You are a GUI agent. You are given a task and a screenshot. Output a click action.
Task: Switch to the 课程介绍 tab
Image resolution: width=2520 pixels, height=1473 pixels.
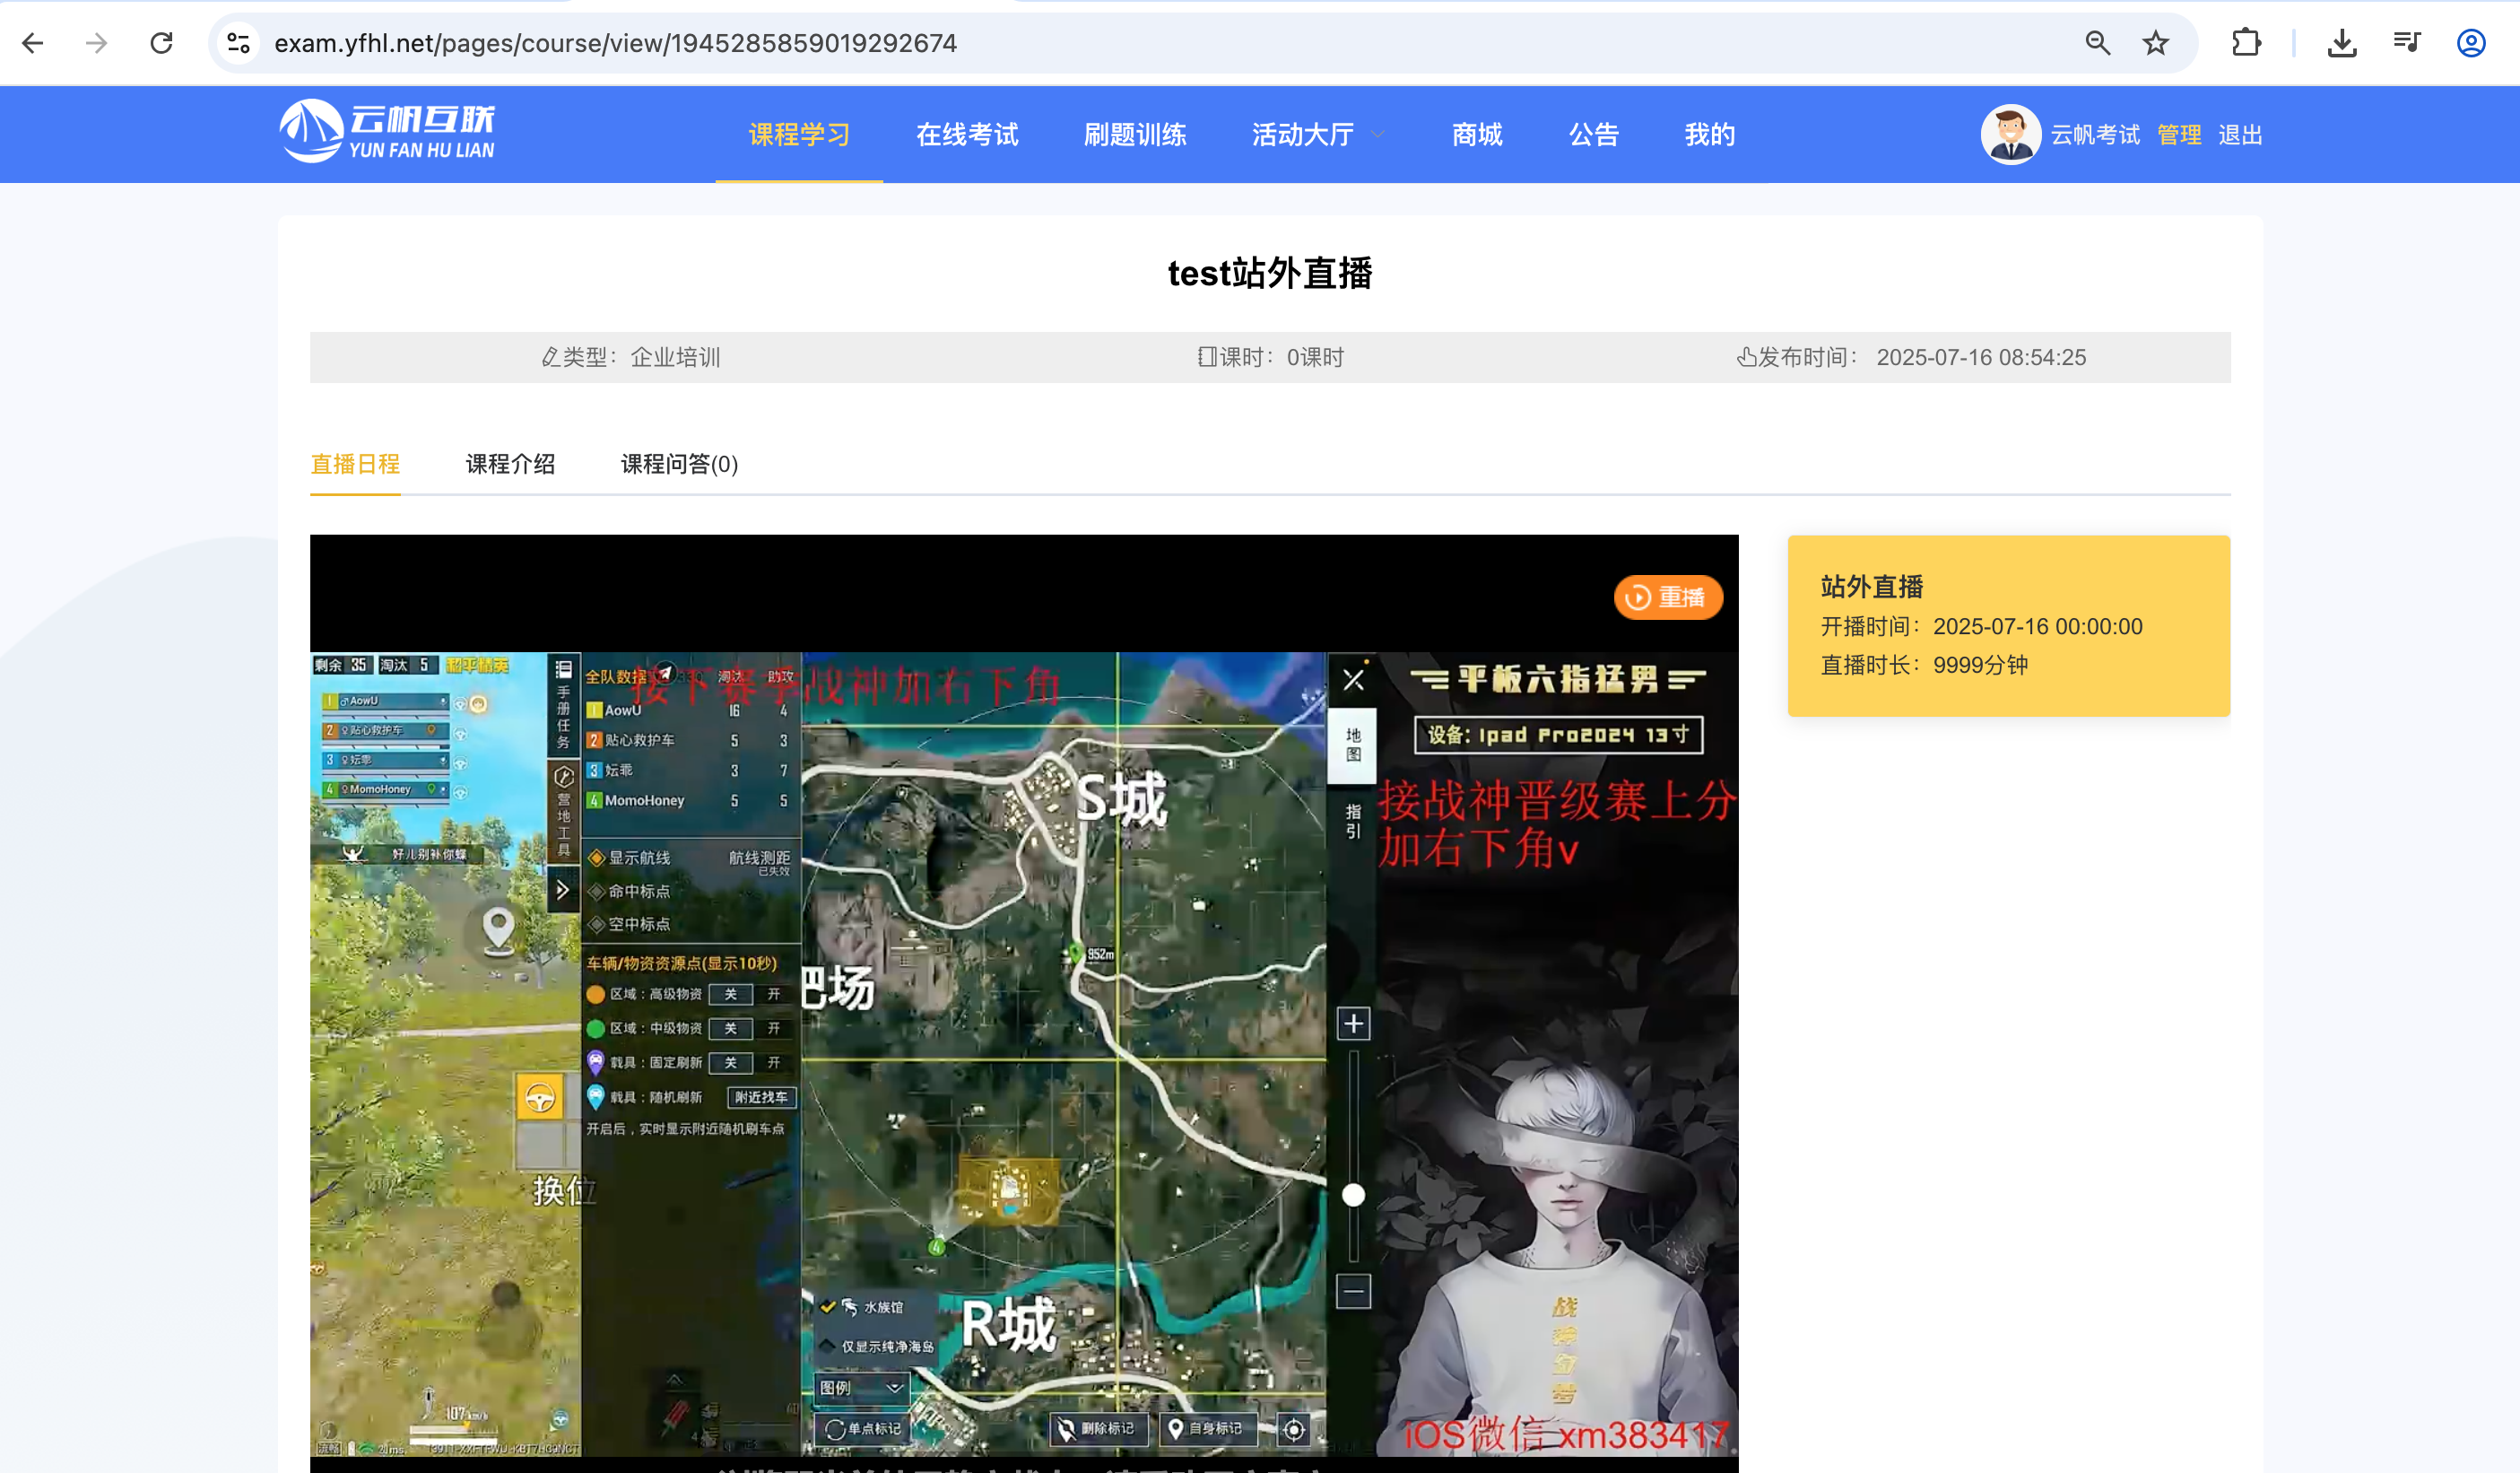(x=510, y=464)
